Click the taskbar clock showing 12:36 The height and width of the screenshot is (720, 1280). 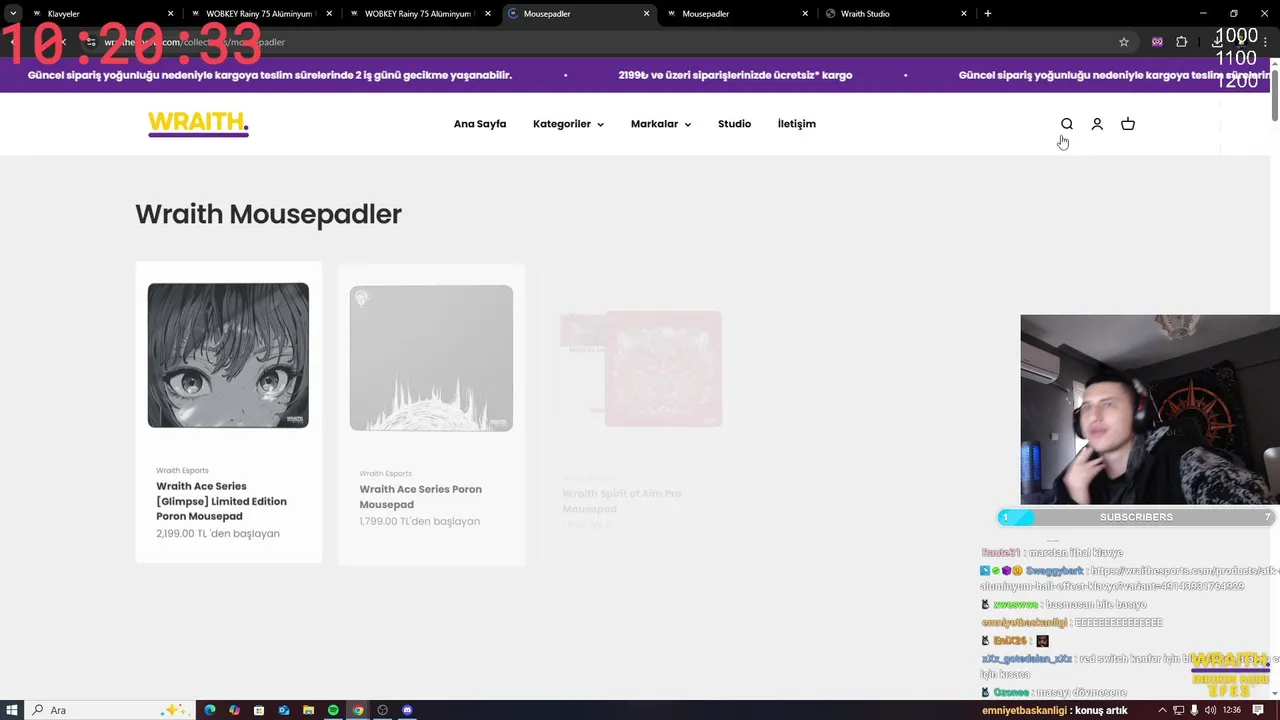(x=1232, y=710)
